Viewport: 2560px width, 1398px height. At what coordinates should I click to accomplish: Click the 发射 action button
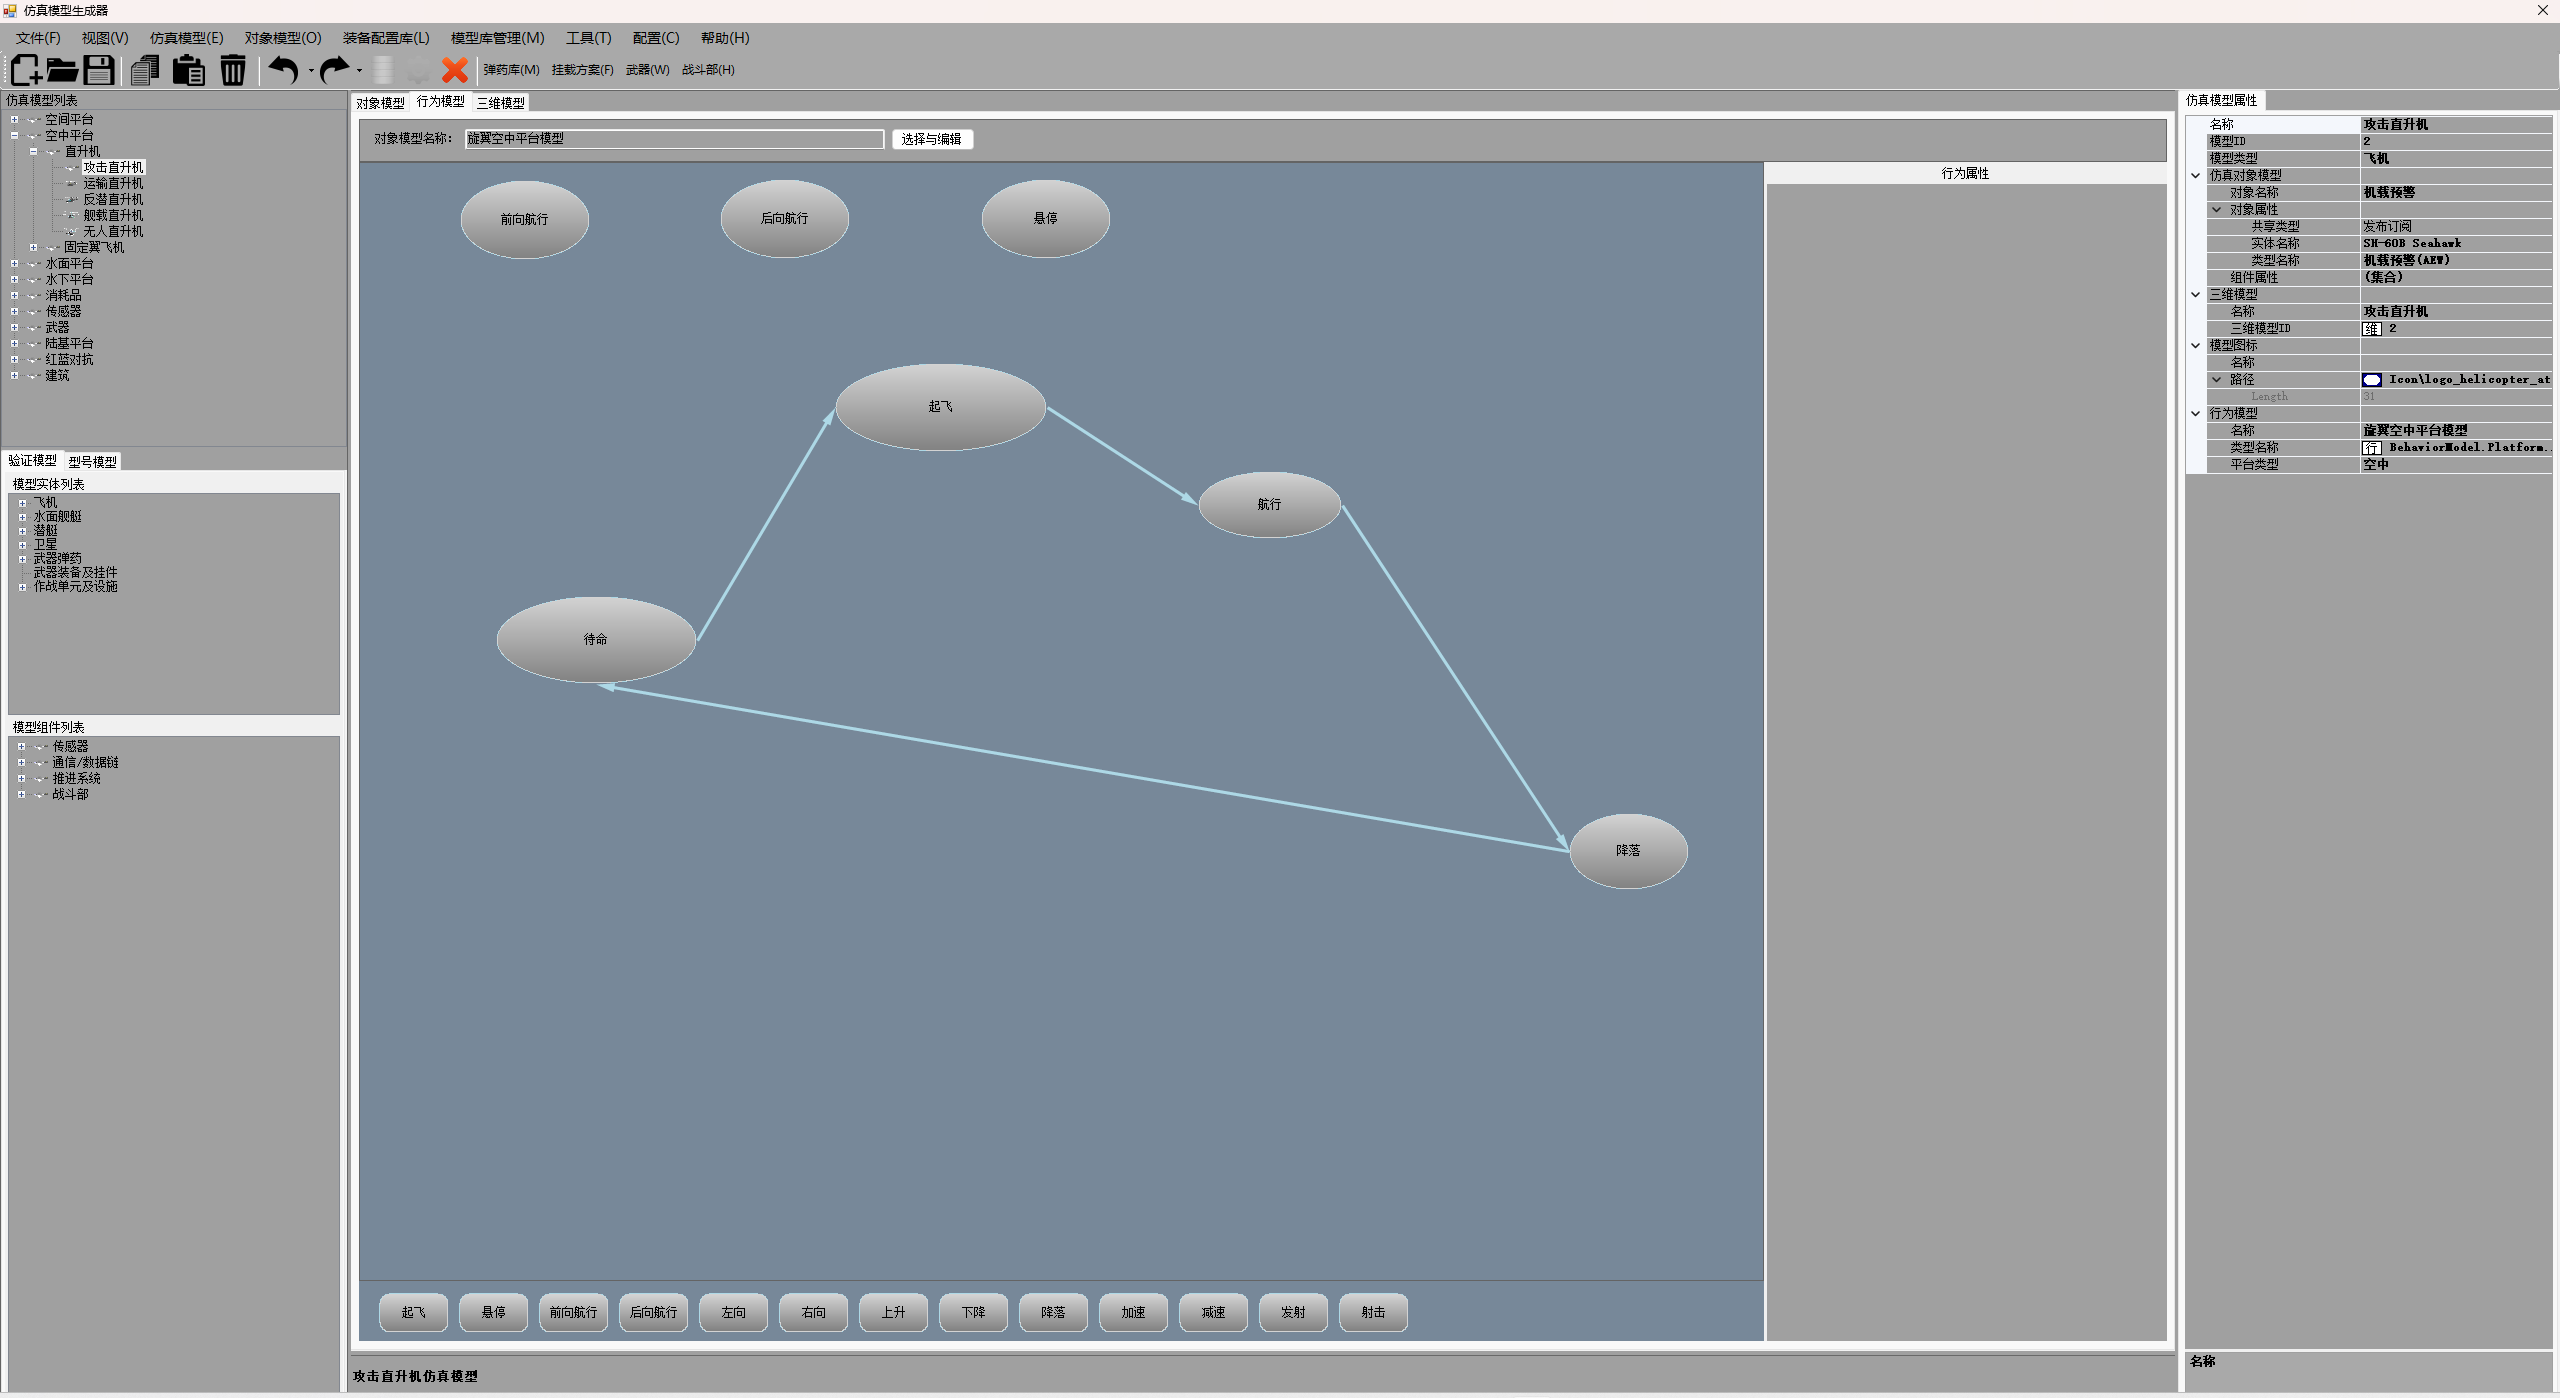[1293, 1313]
